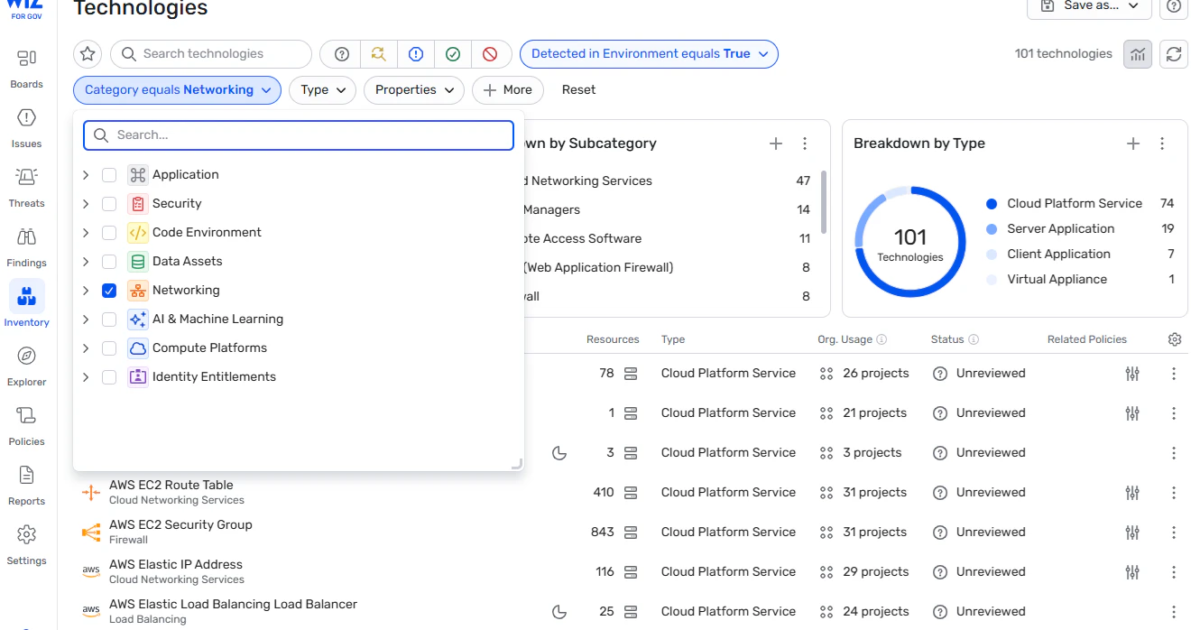
Task: Open the AWS EC2 Security Group technology
Action: pyautogui.click(x=180, y=525)
